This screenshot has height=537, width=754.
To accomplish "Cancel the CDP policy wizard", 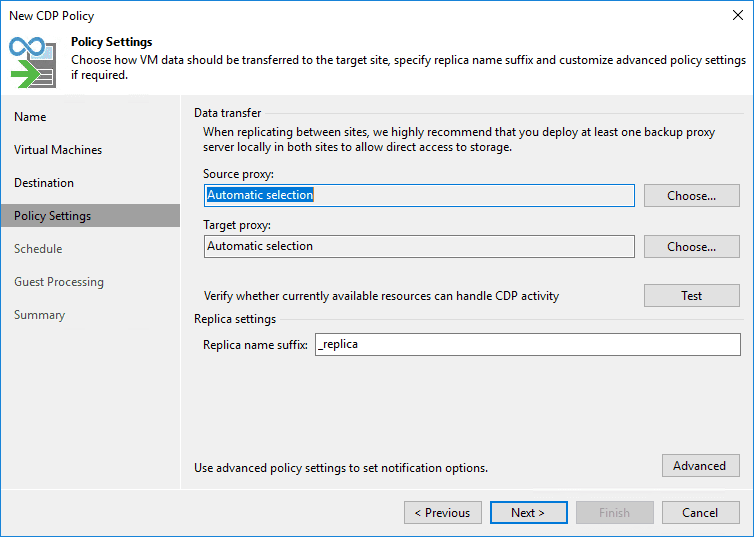I will (x=700, y=513).
